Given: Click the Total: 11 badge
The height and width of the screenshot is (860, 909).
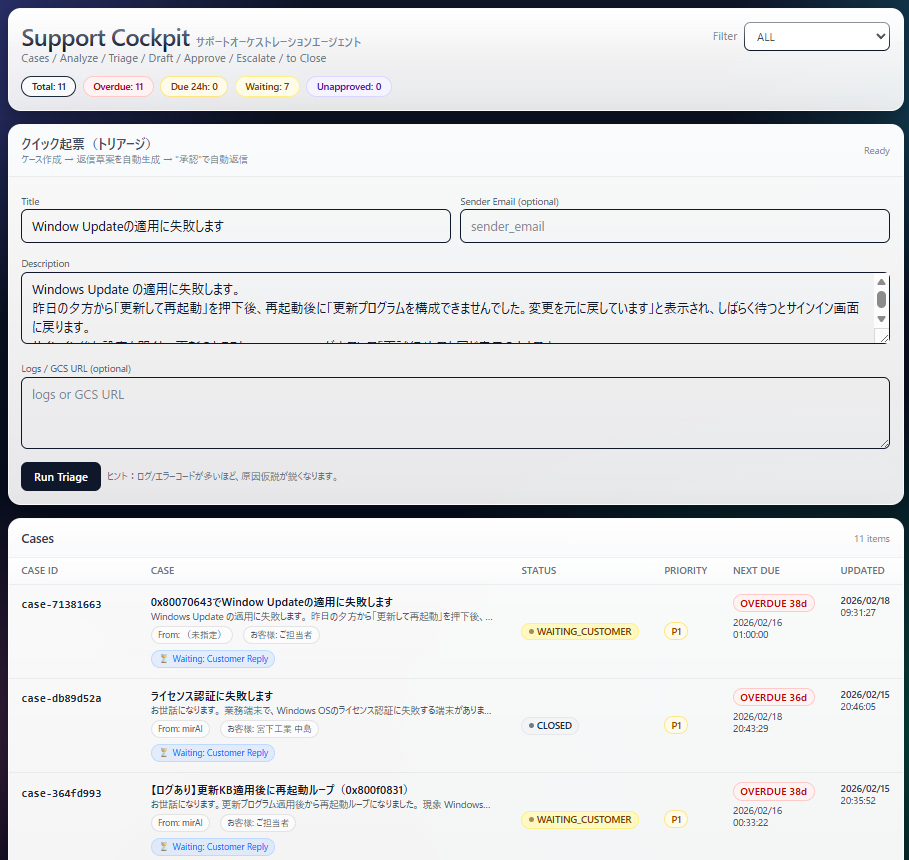Looking at the screenshot, I should point(48,86).
